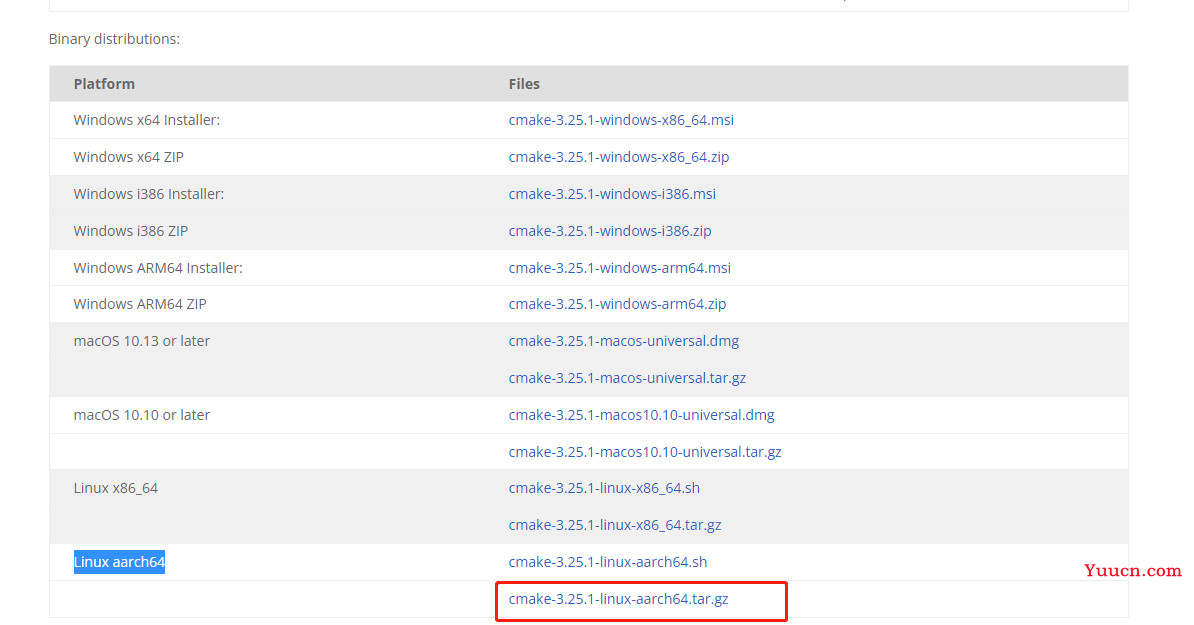Open cmake-3.25.1-windows-i386.zip link
The image size is (1194, 625).
coord(610,231)
